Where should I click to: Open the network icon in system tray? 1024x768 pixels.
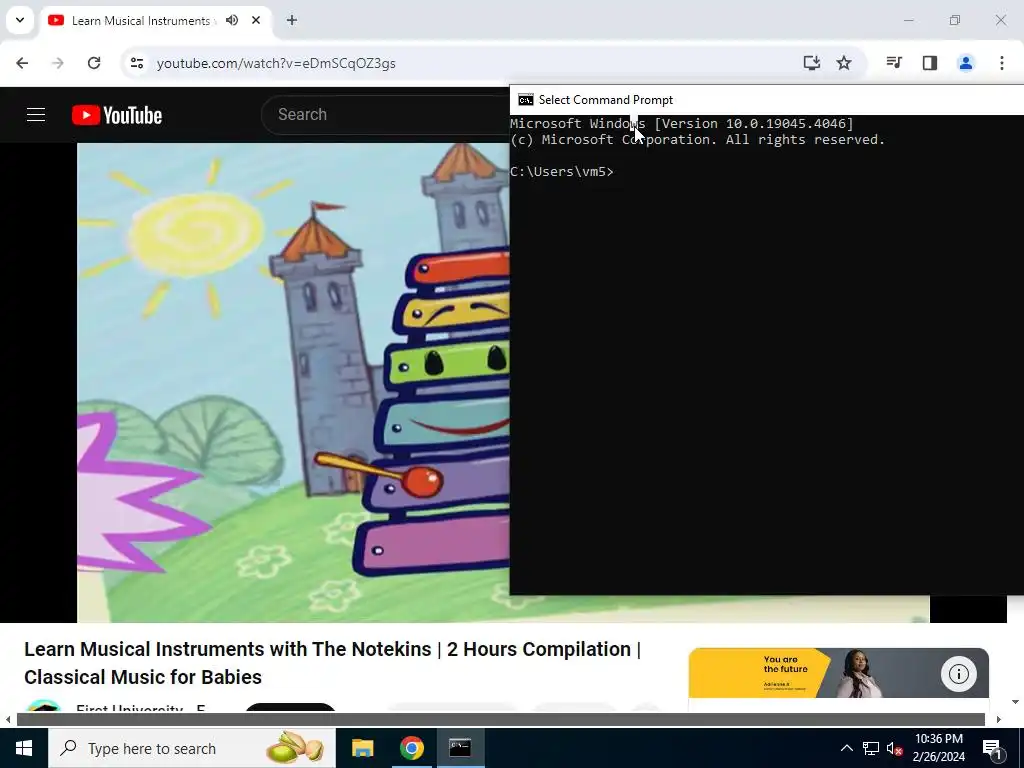coord(871,748)
